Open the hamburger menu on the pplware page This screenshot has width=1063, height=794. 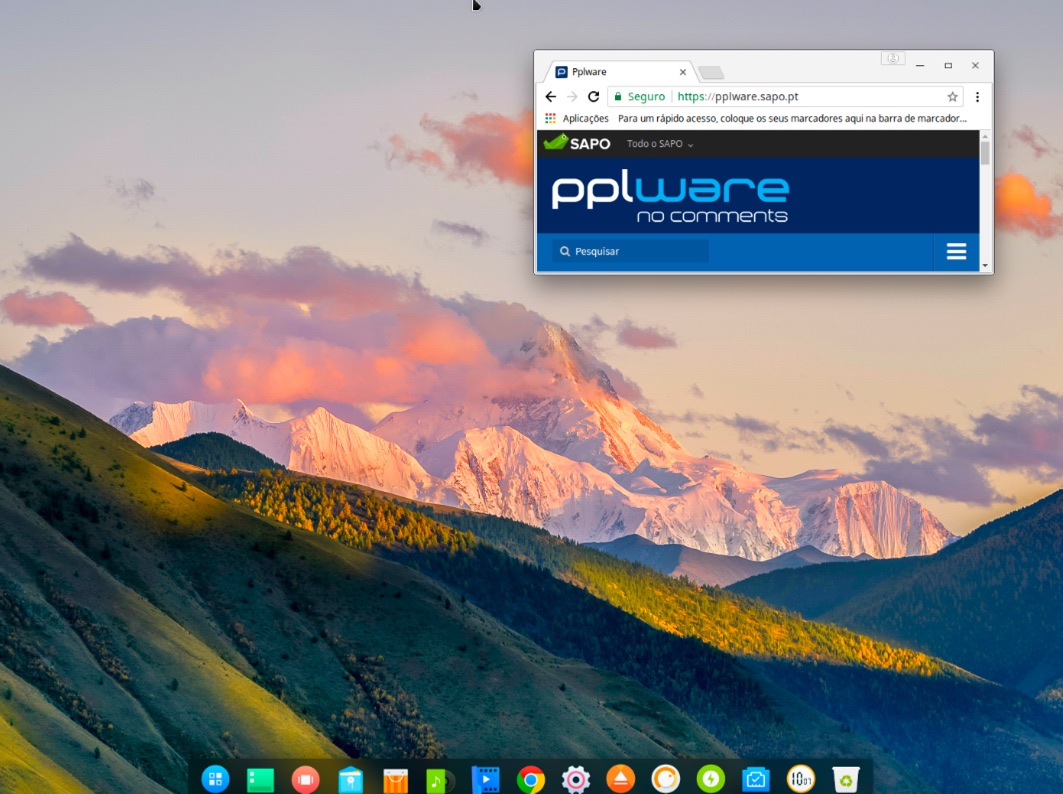tap(956, 252)
